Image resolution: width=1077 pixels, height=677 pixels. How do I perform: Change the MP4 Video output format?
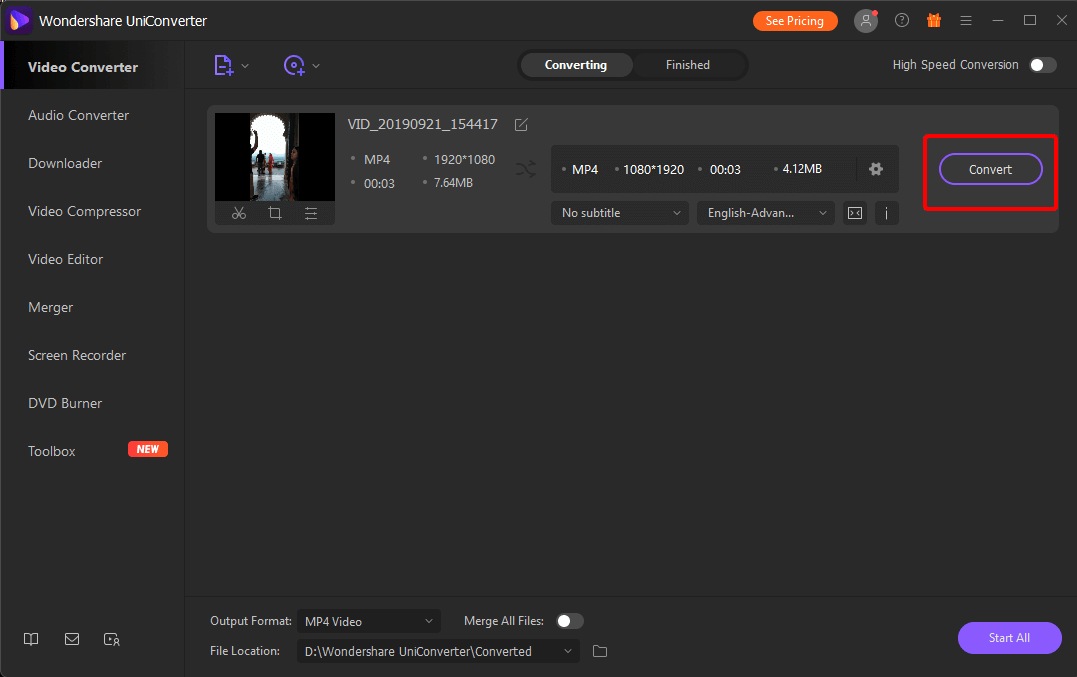point(368,620)
